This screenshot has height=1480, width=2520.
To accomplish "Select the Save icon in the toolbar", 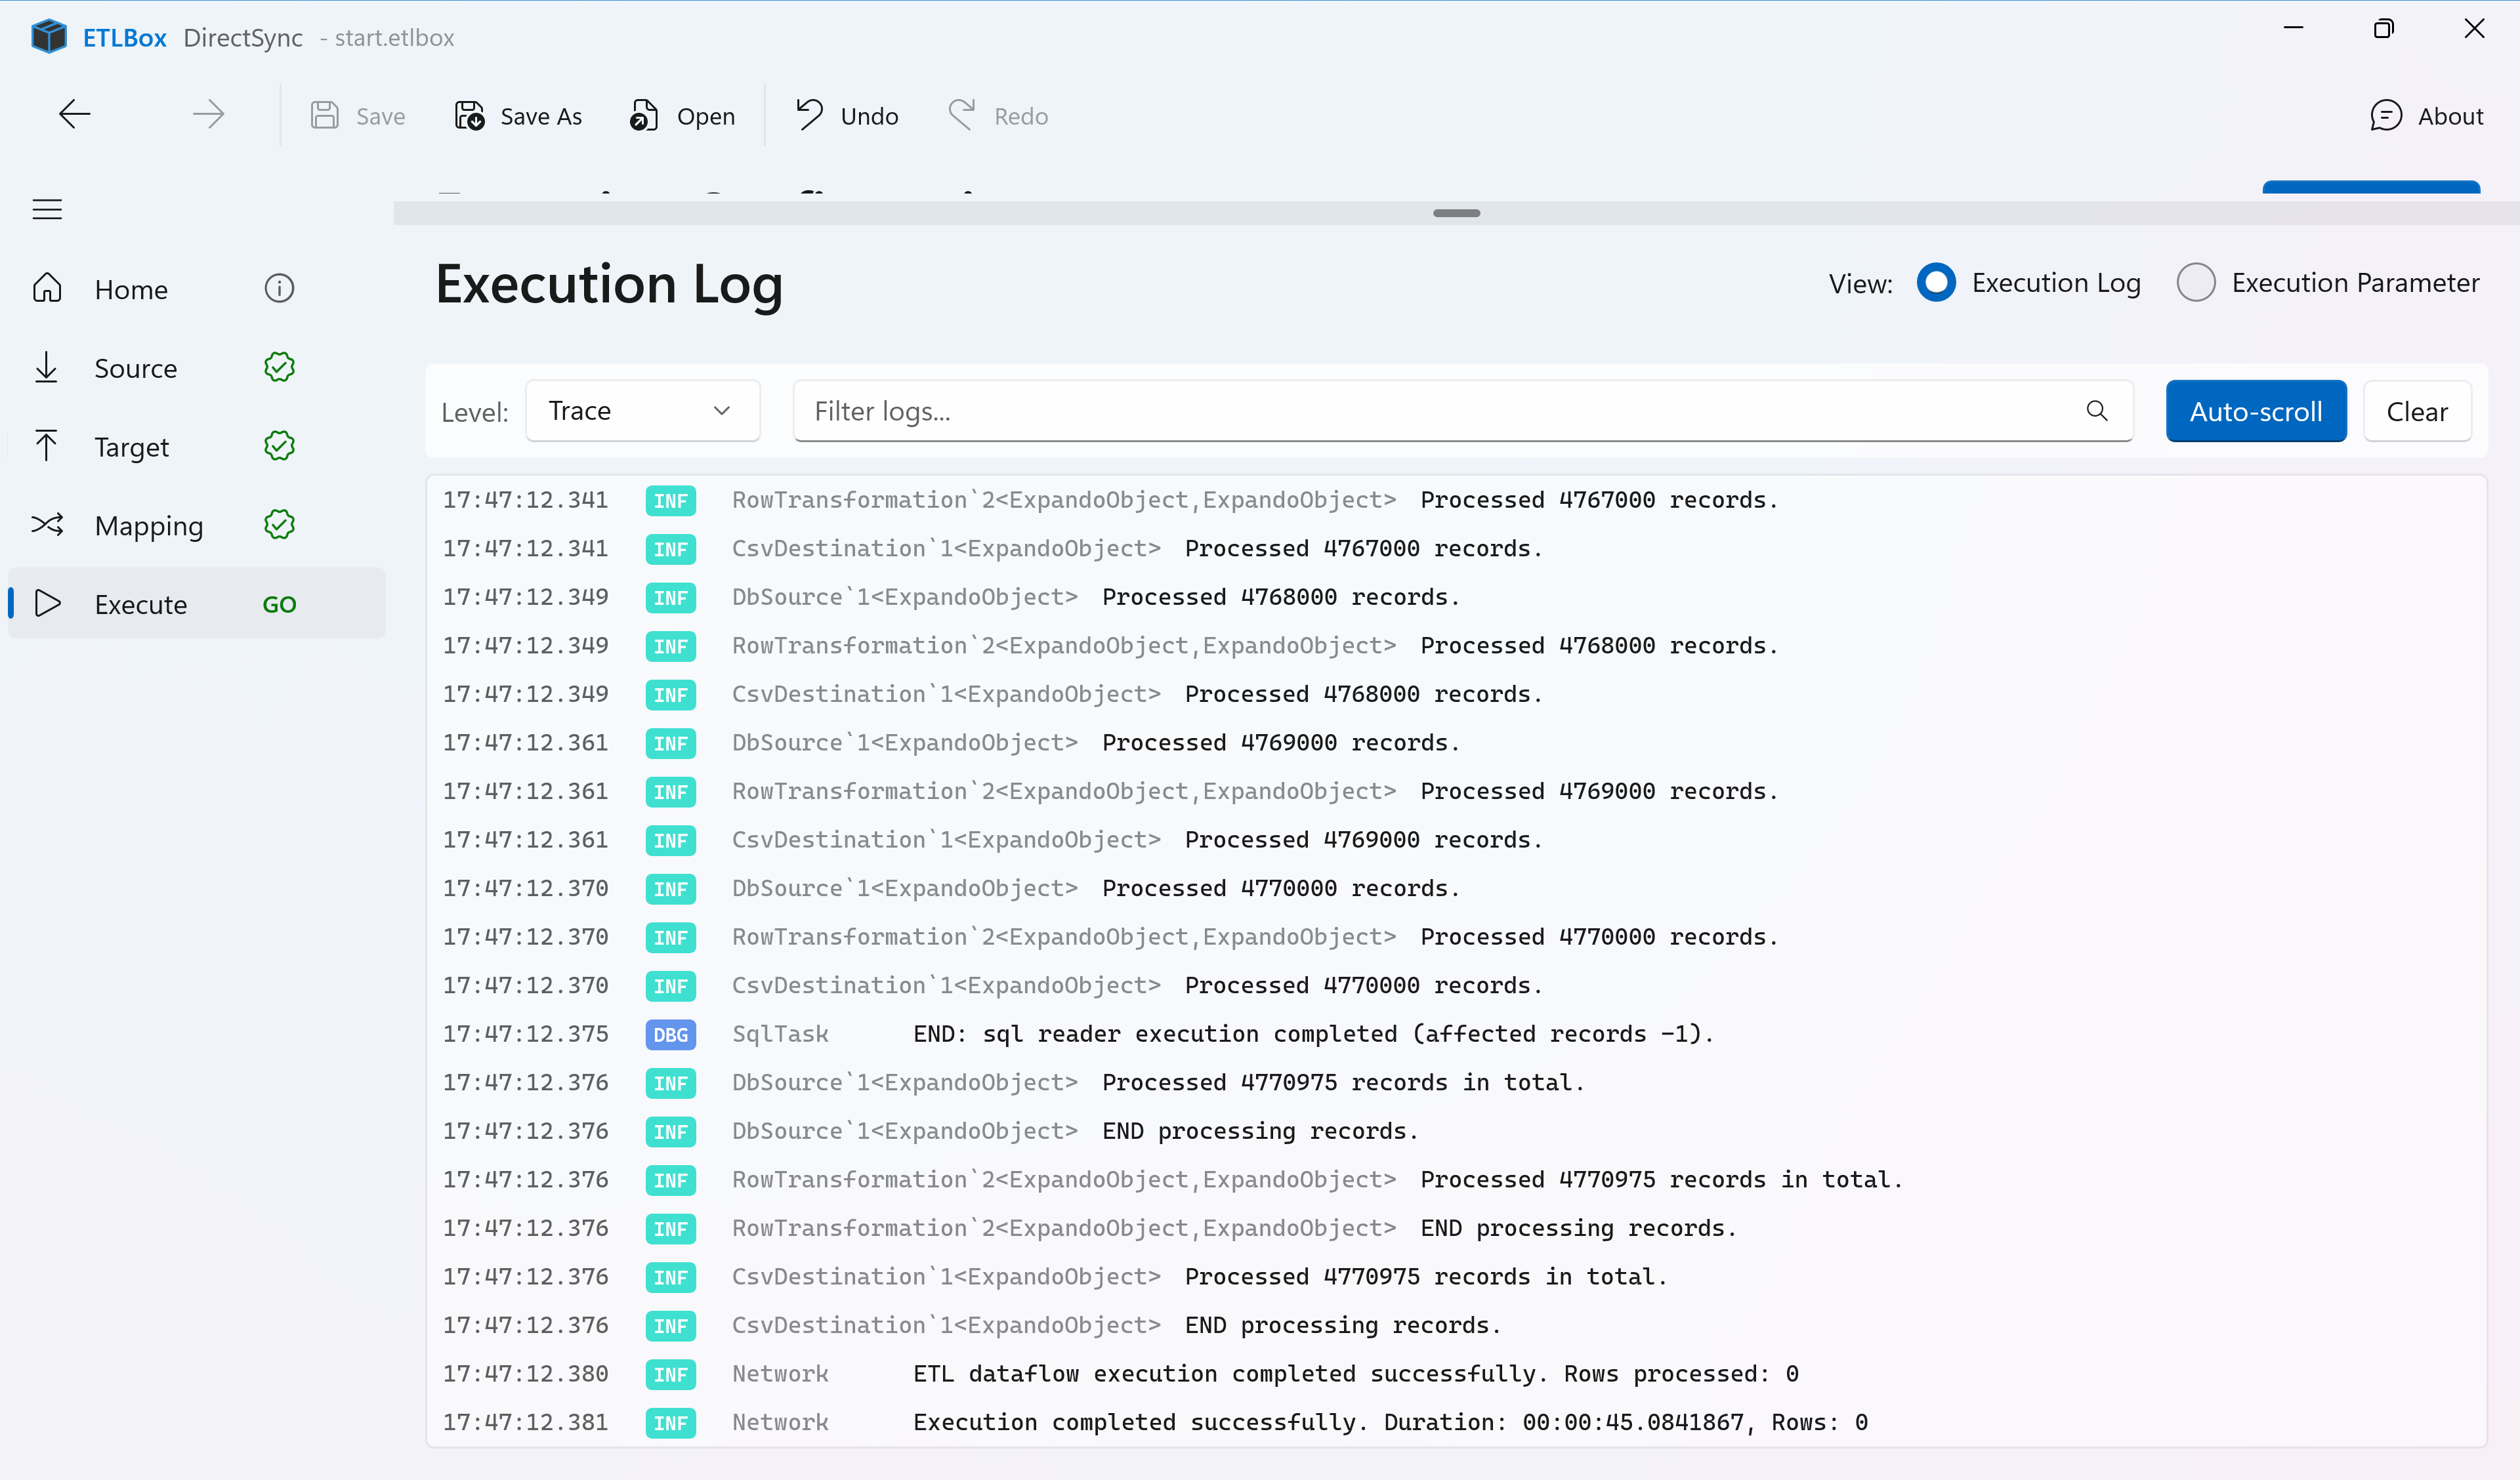I will click(324, 115).
